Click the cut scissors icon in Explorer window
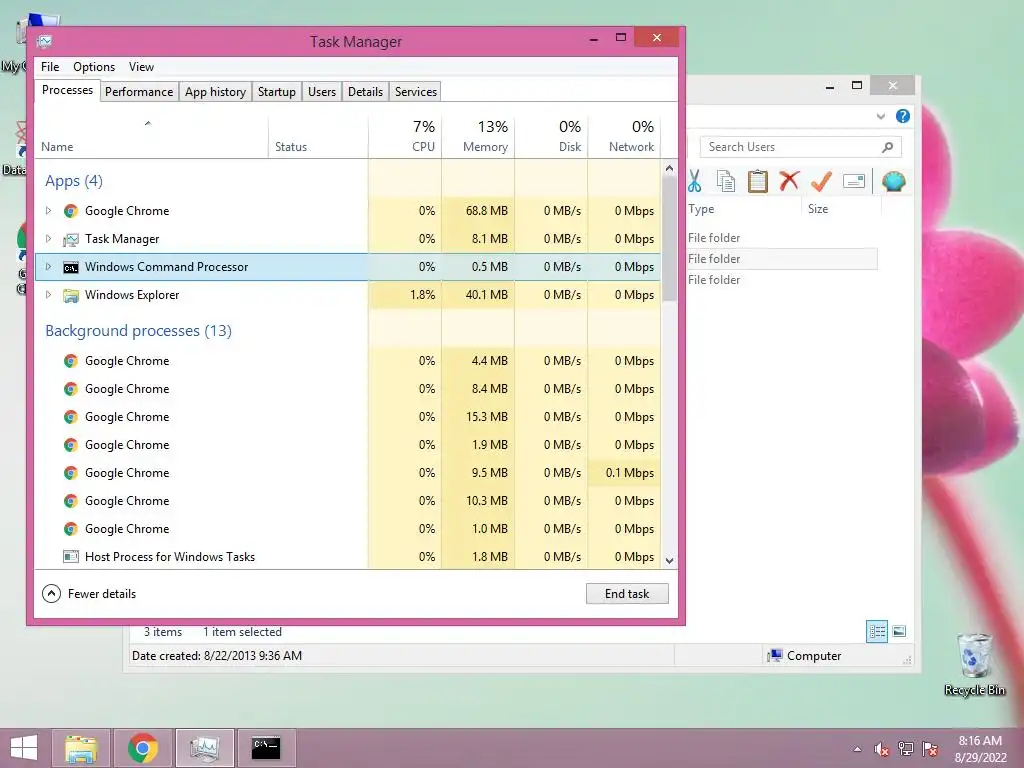The height and width of the screenshot is (768, 1024). pyautogui.click(x=695, y=181)
